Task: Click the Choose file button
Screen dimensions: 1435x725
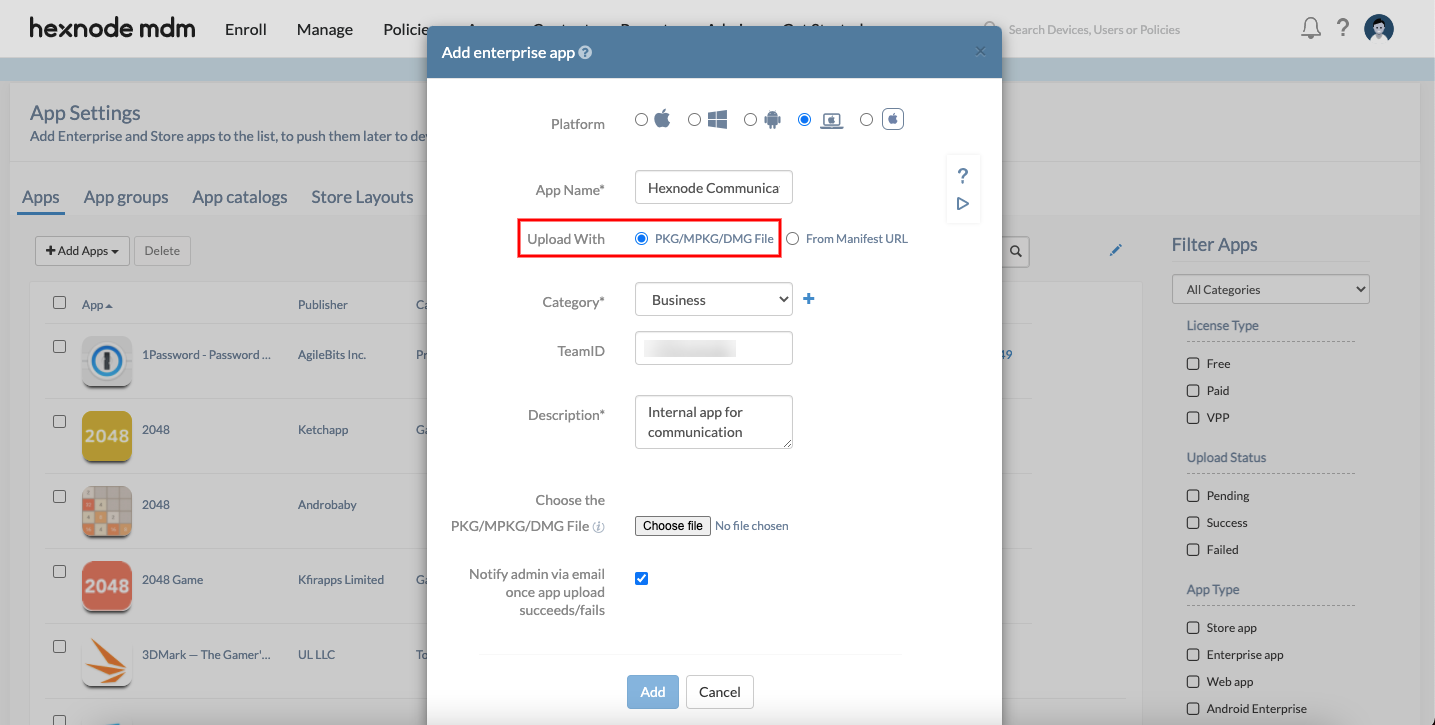Action: tap(673, 526)
